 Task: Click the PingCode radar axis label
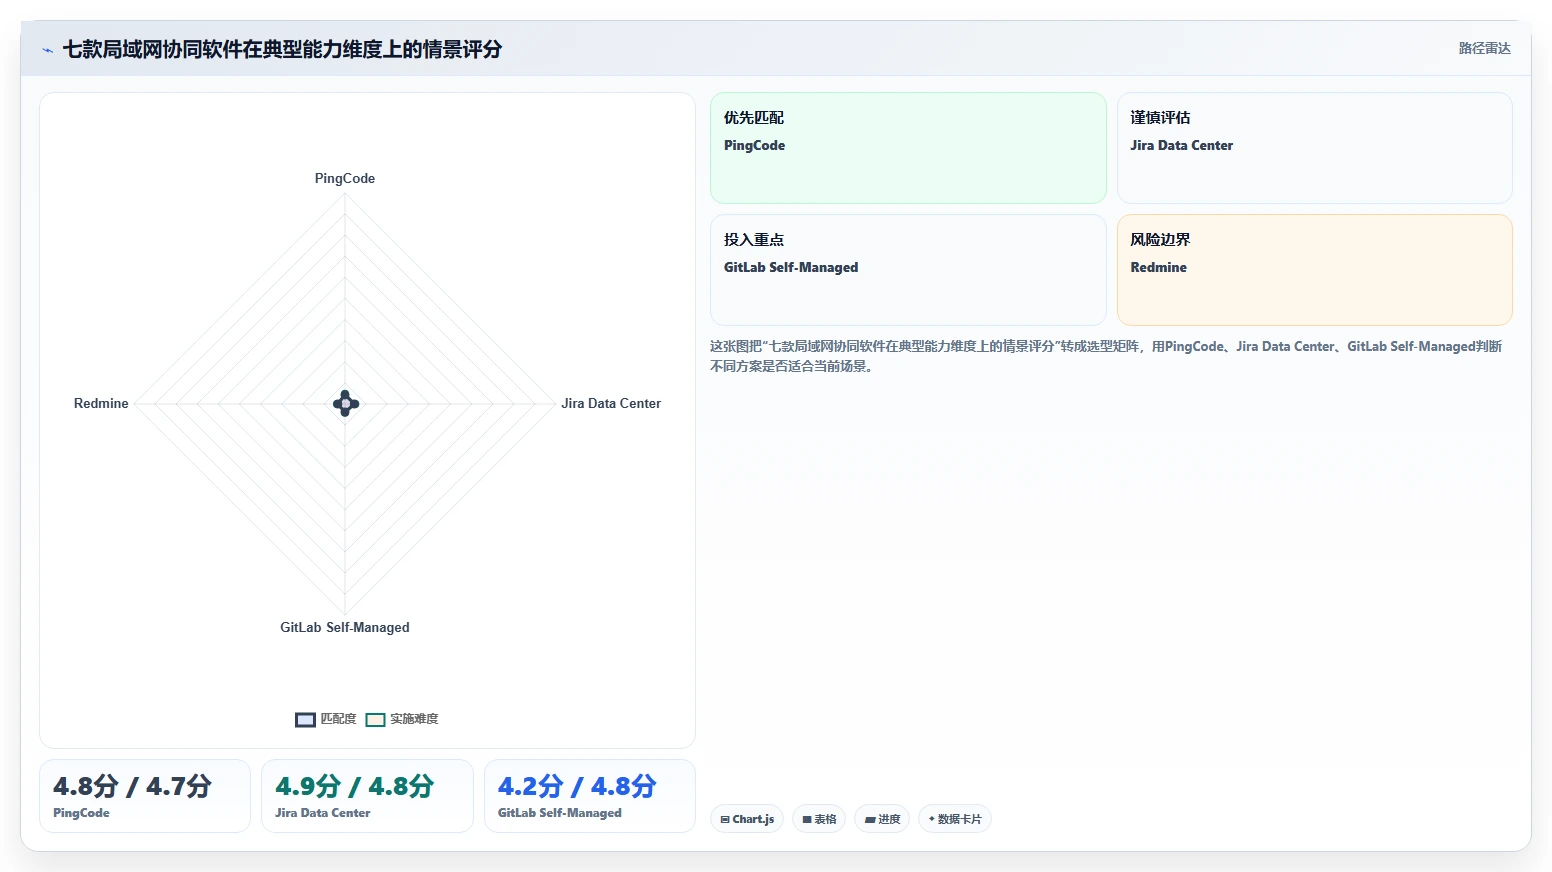pos(345,178)
